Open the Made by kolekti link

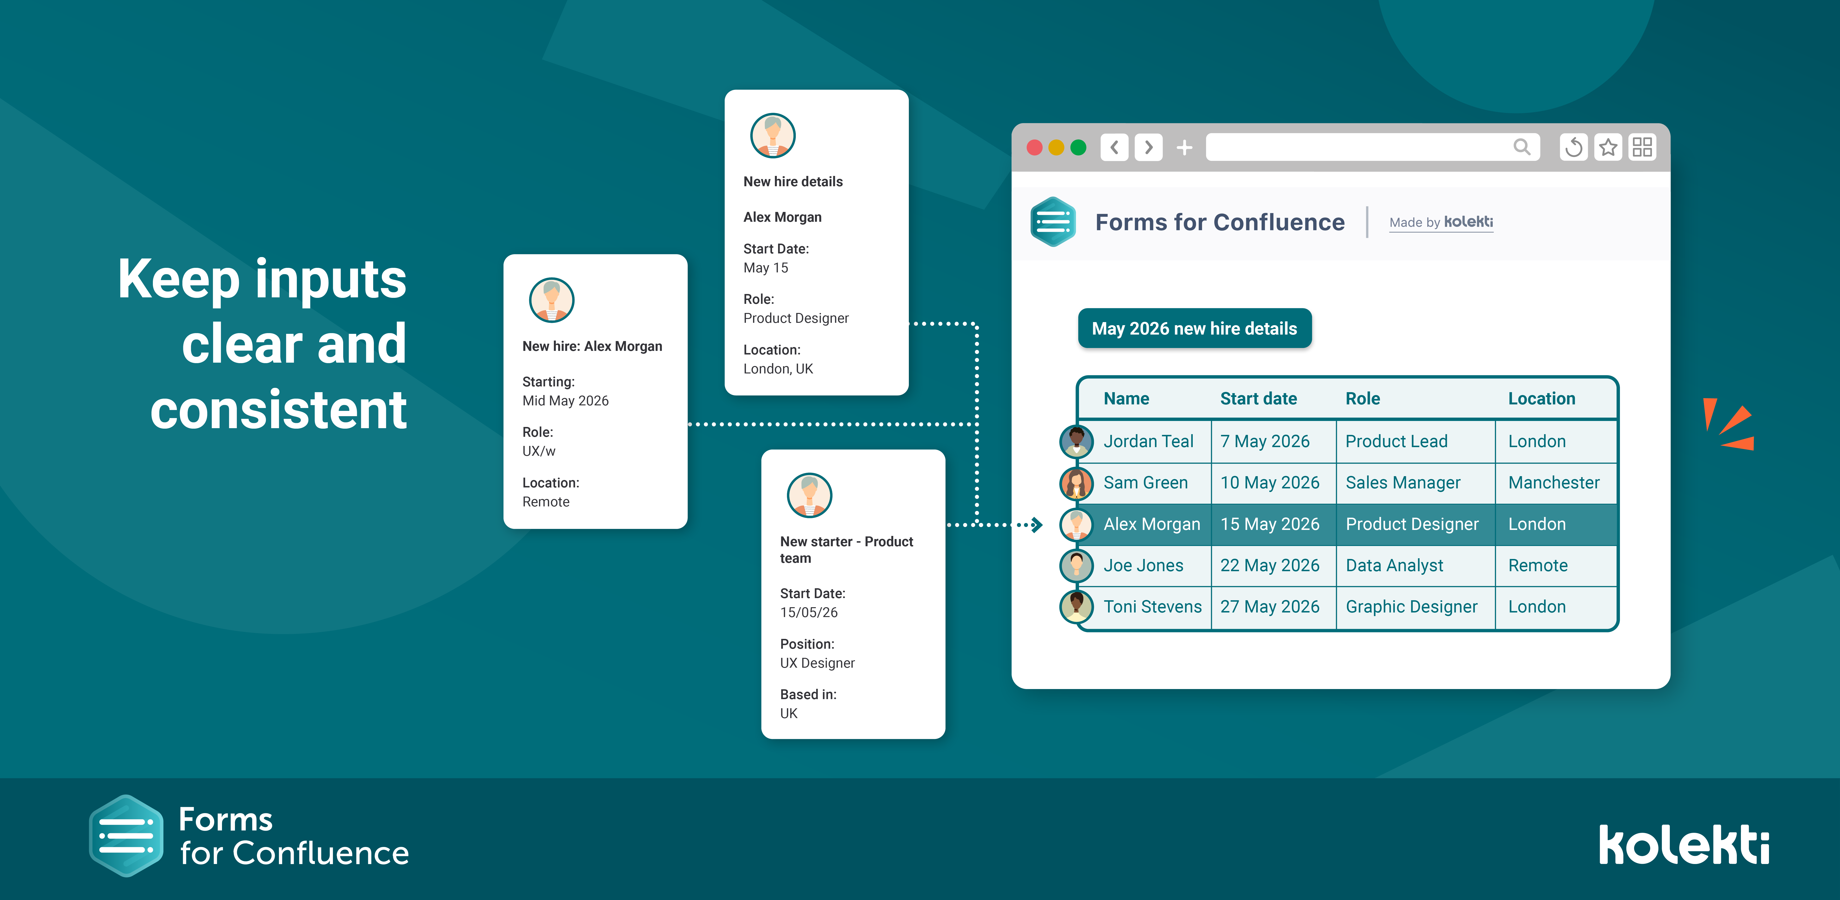(1441, 222)
